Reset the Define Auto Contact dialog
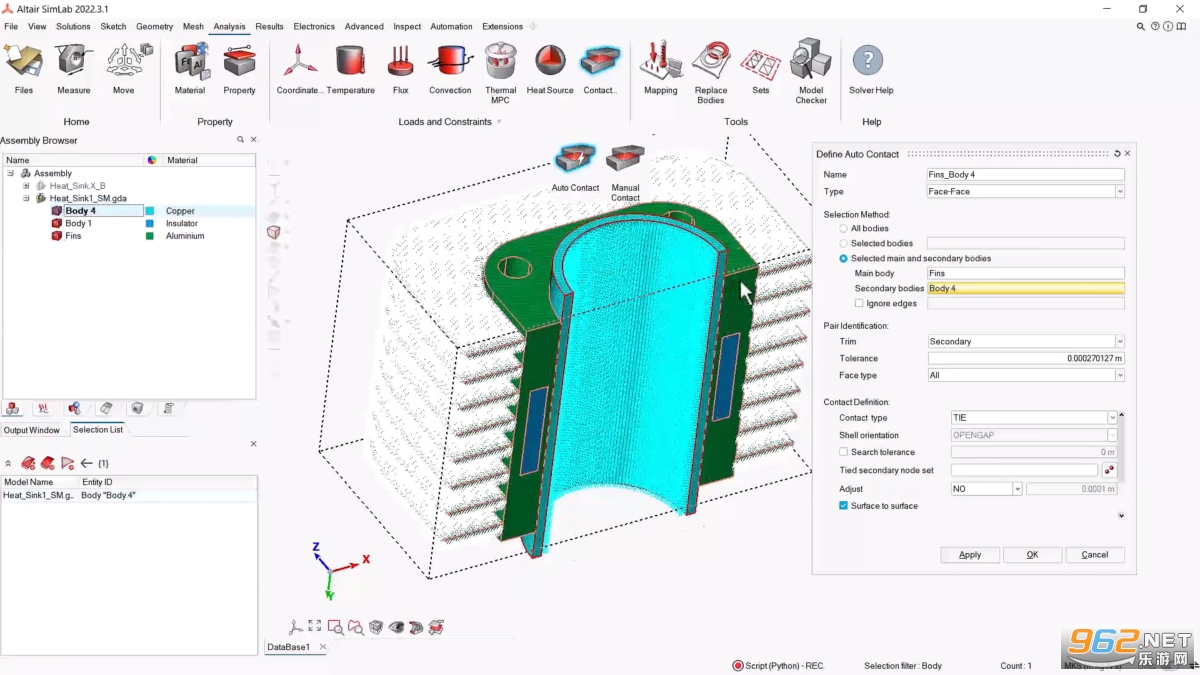This screenshot has width=1200, height=675. 1117,154
